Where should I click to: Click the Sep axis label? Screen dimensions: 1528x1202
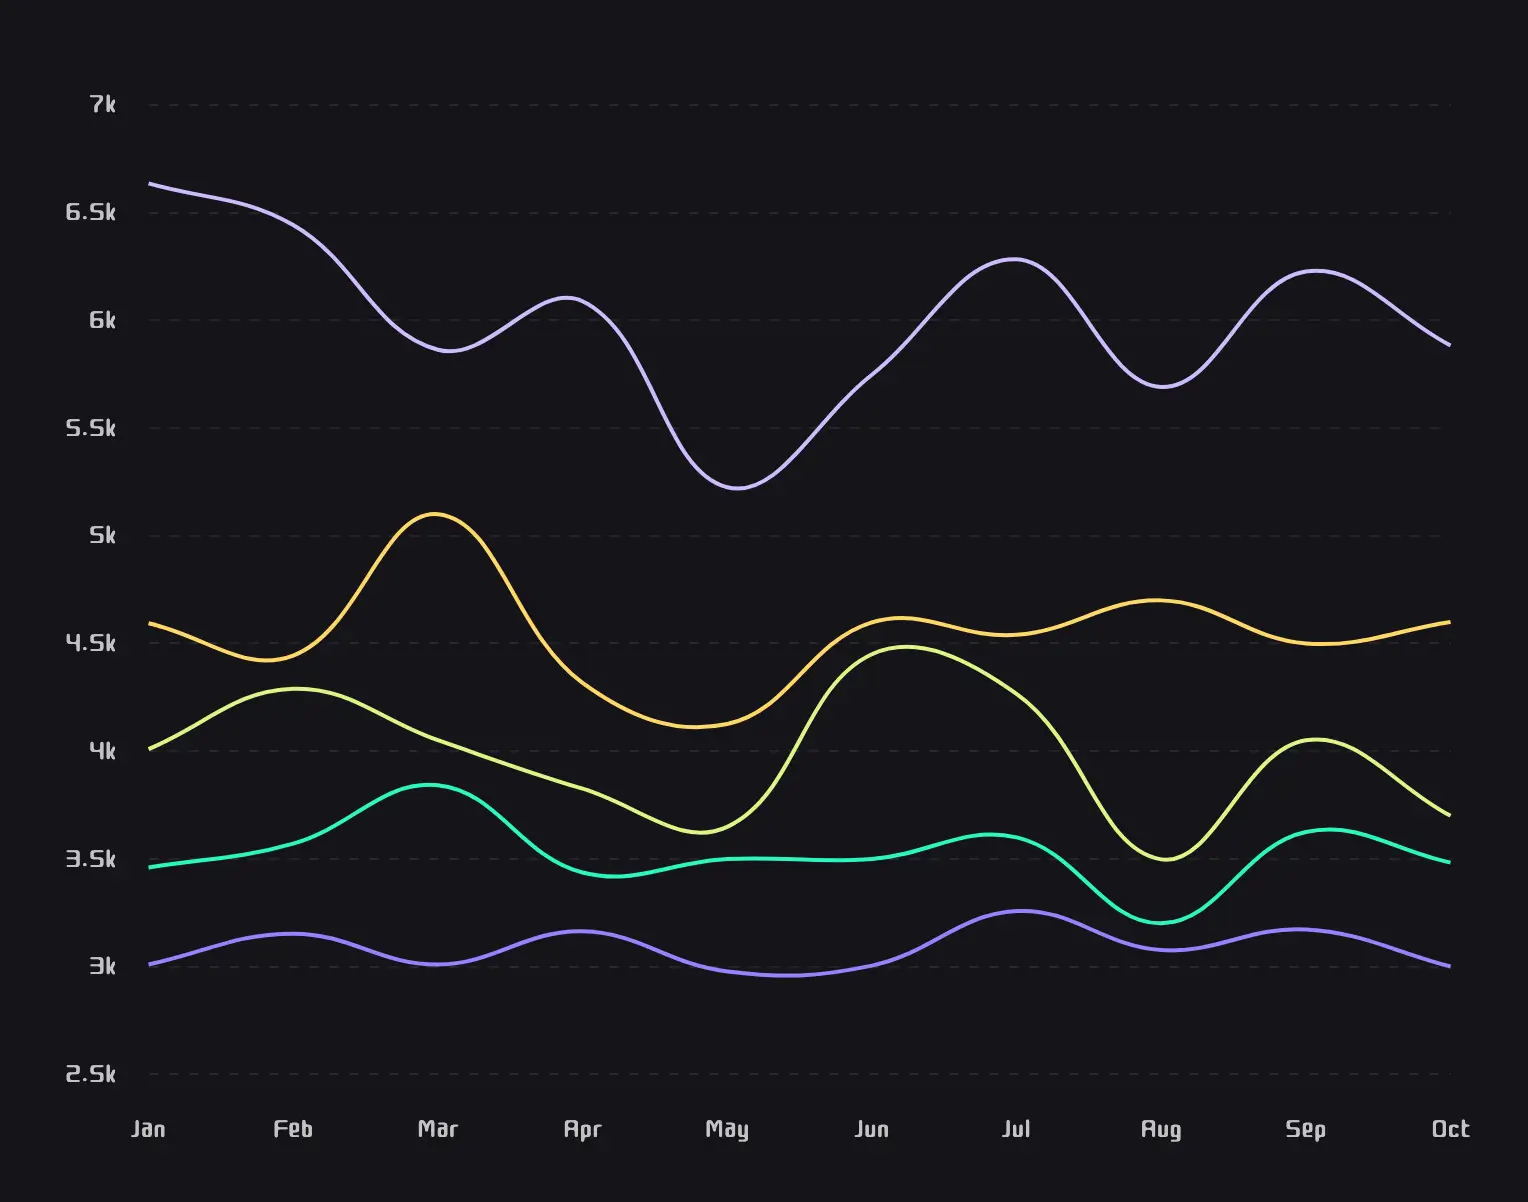[1305, 1128]
